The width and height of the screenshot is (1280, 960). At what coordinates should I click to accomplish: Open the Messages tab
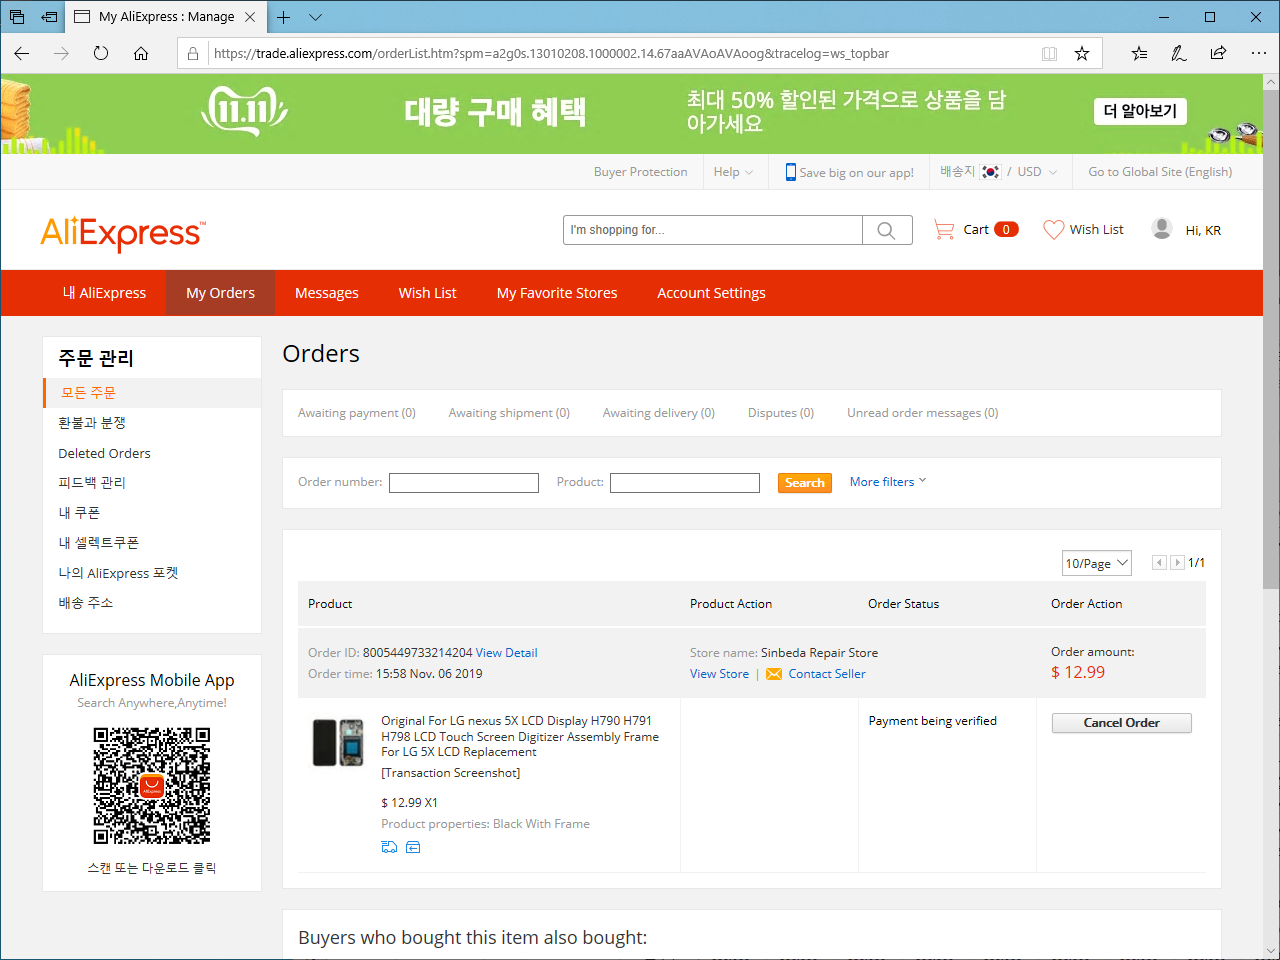point(326,293)
